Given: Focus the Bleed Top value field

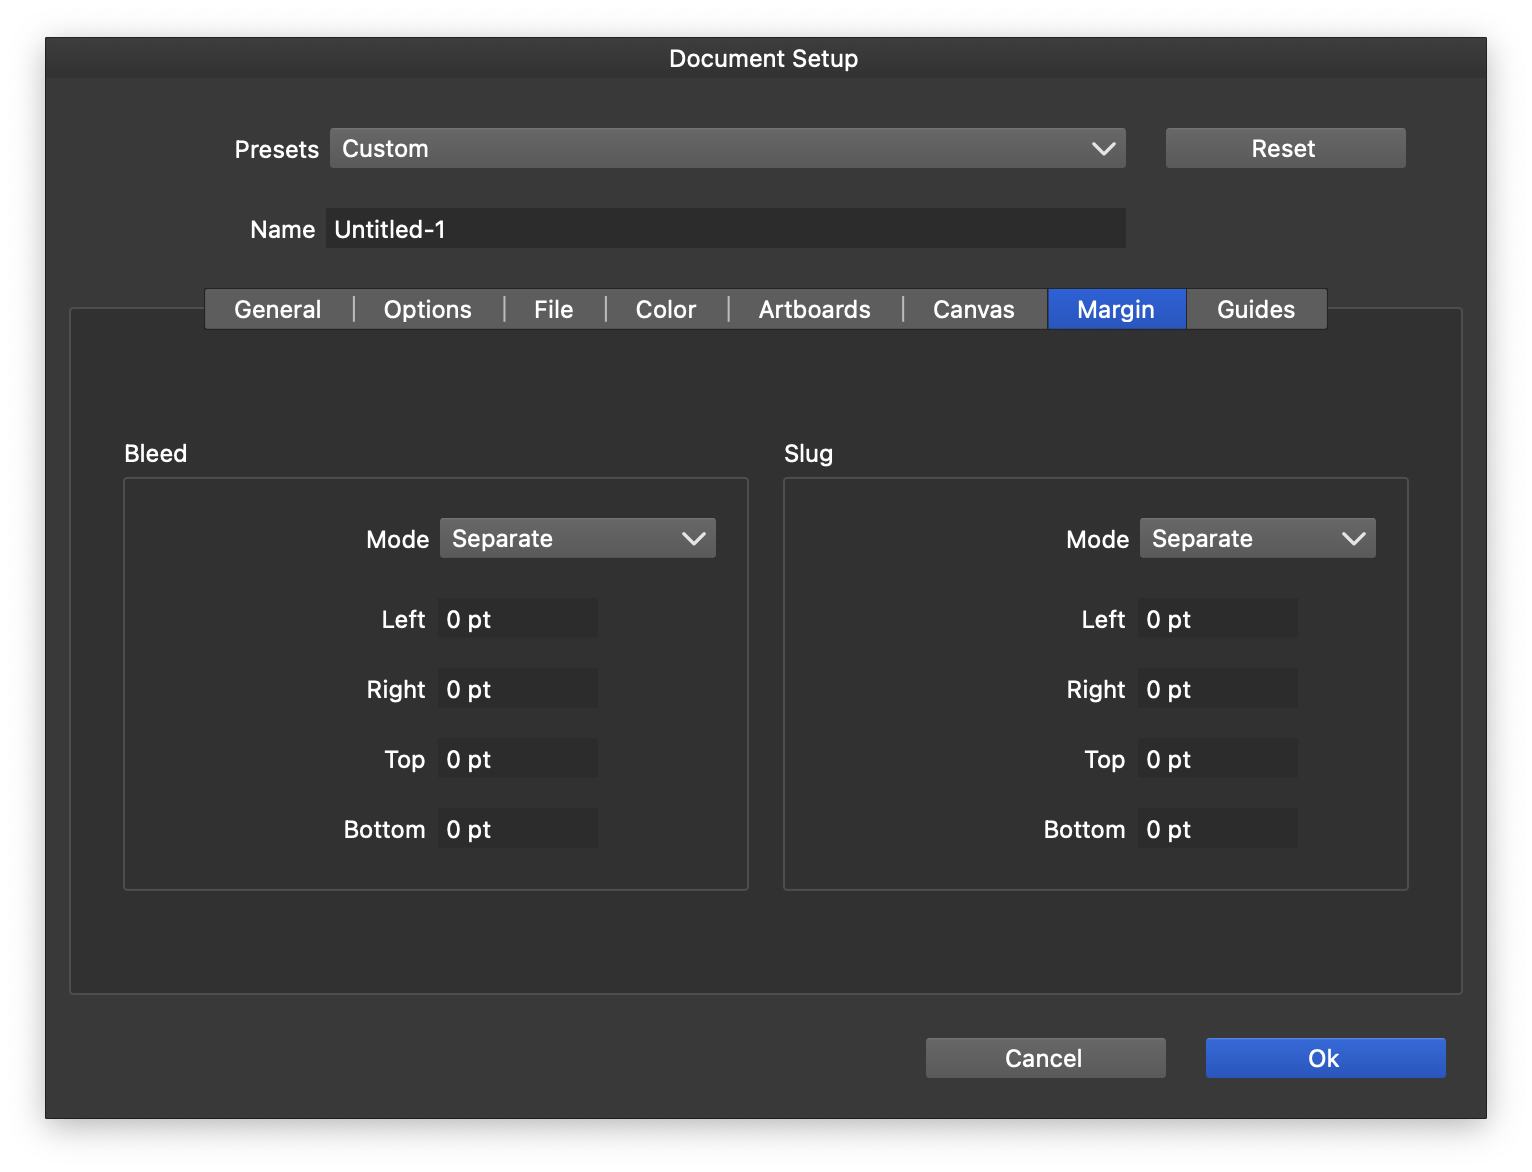Looking at the screenshot, I should point(518,759).
